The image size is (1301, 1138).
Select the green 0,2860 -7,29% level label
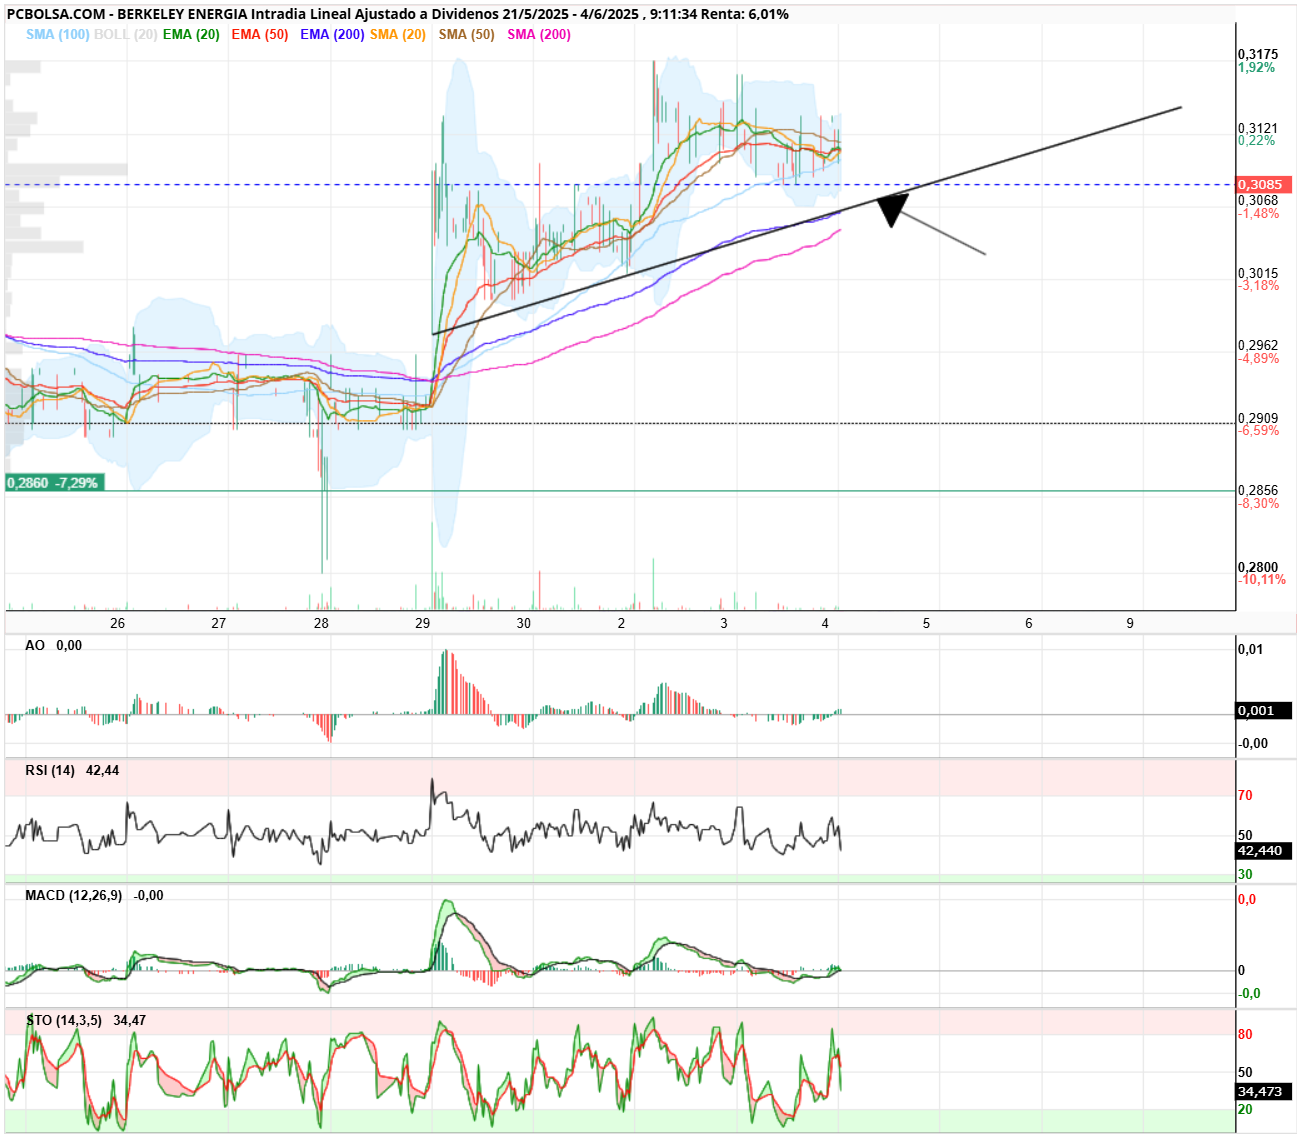point(53,482)
